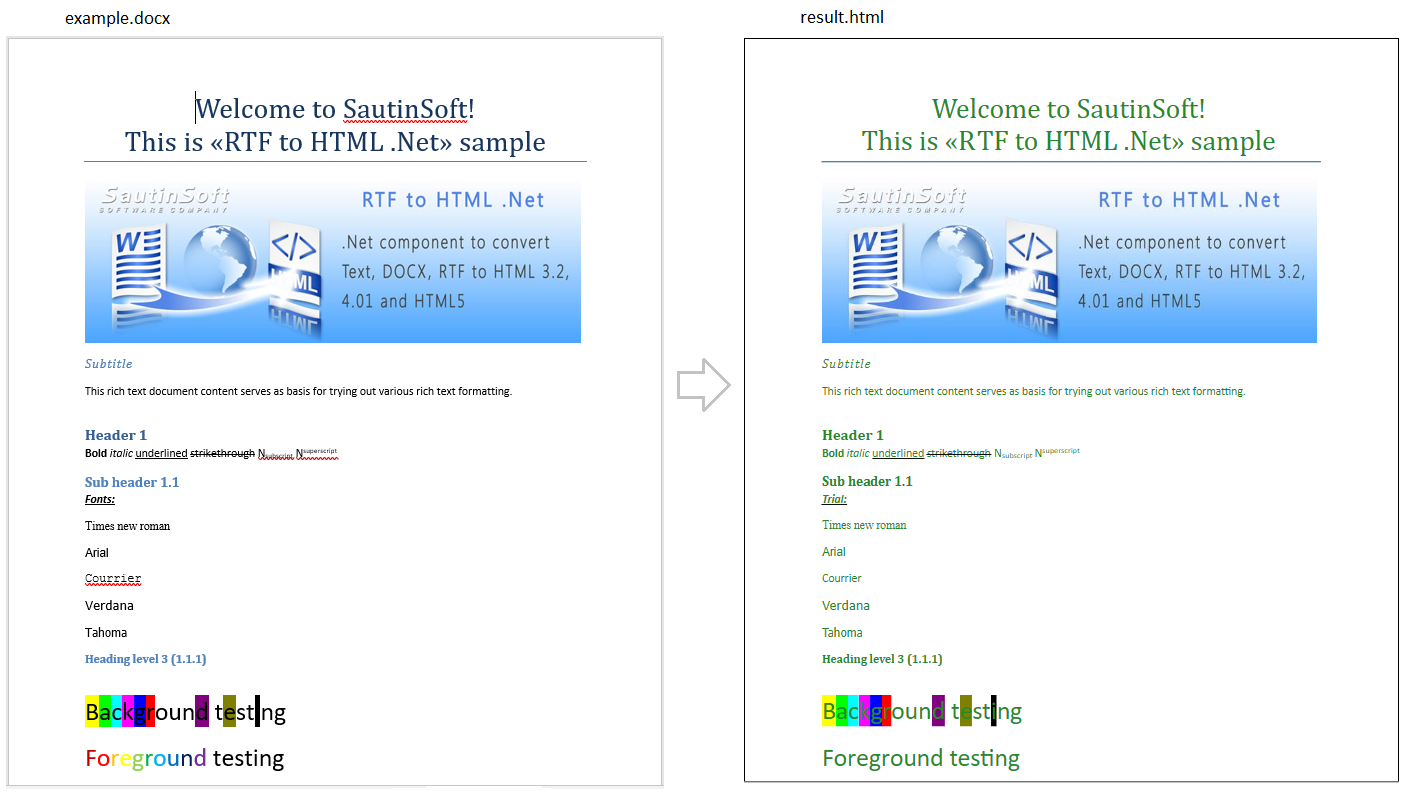
Task: Click the 'Nsuperscript' text in example.docx
Action: [317, 453]
